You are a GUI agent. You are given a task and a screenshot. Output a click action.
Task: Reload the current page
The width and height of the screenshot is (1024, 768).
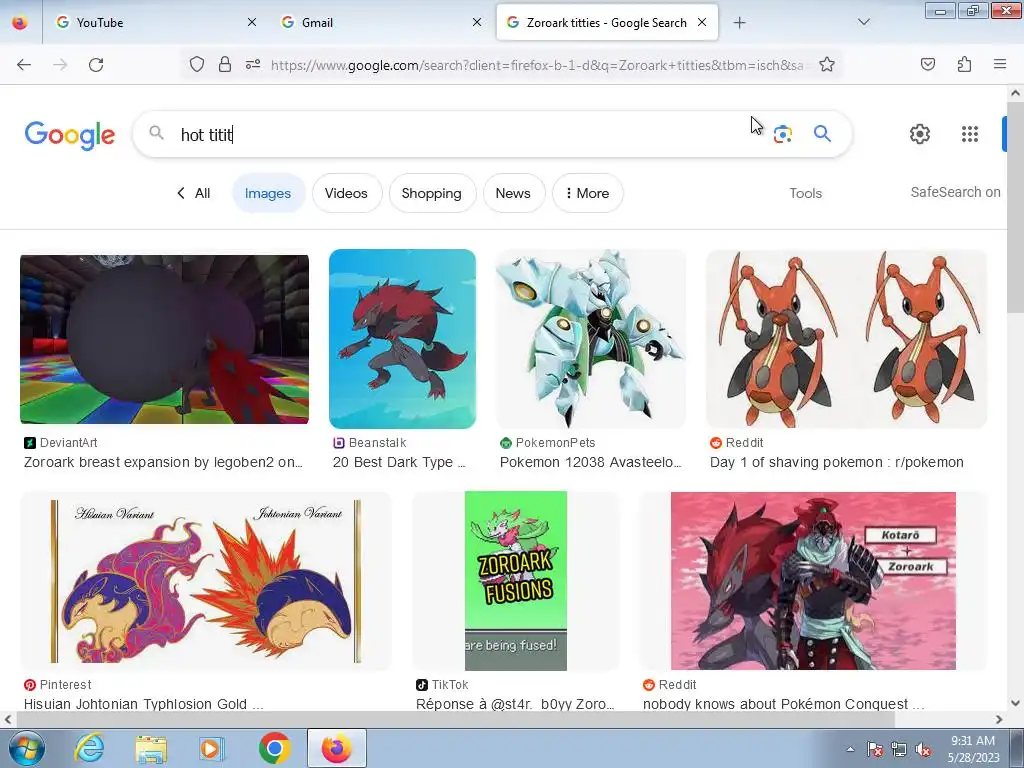tap(96, 65)
